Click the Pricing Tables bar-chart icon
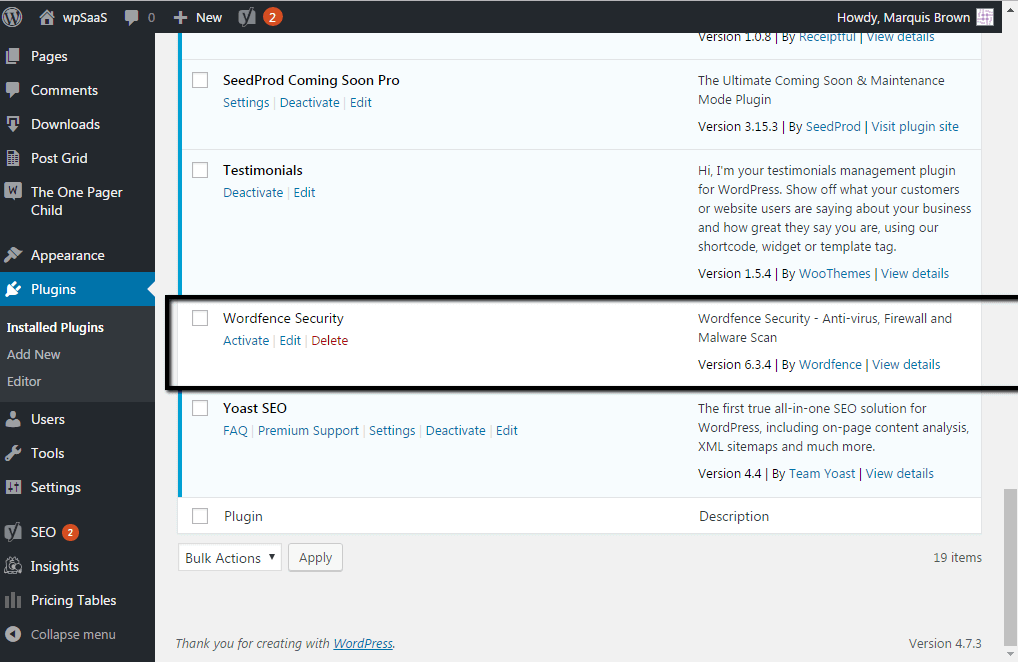 [13, 600]
